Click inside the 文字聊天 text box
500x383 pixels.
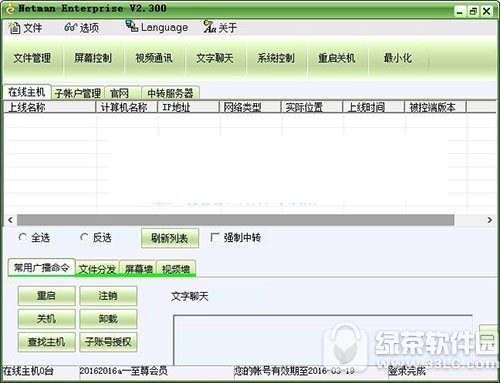point(323,340)
